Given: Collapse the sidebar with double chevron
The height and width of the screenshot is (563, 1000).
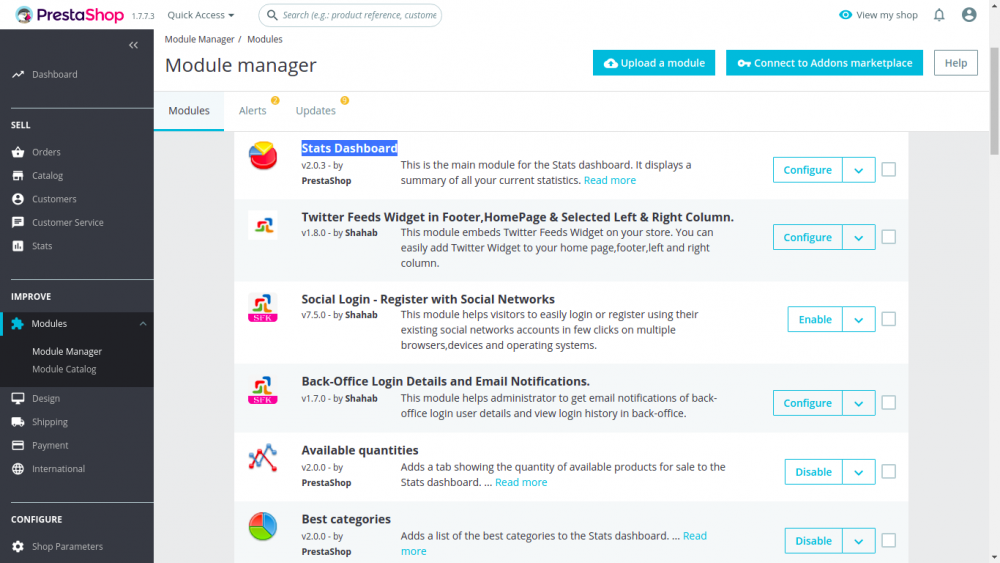Looking at the screenshot, I should (x=133, y=45).
